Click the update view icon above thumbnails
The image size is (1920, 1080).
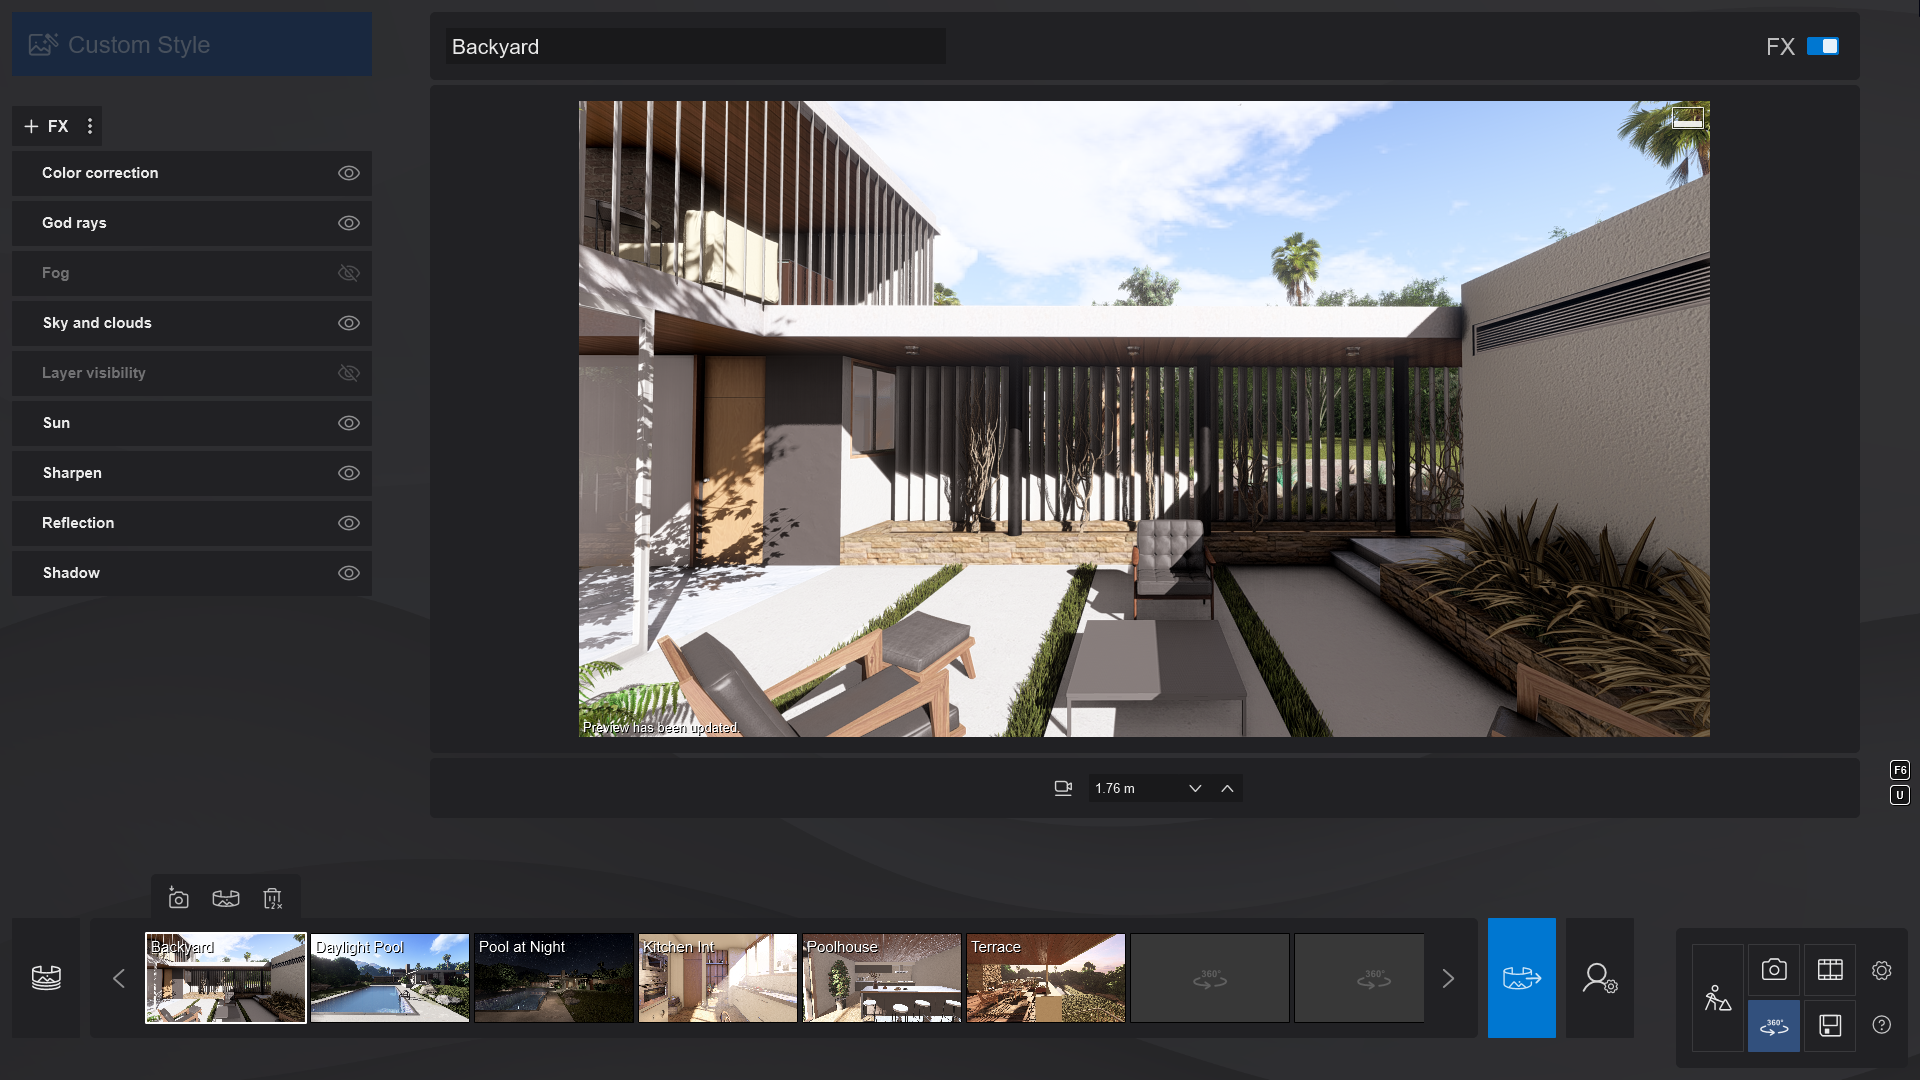click(x=226, y=898)
